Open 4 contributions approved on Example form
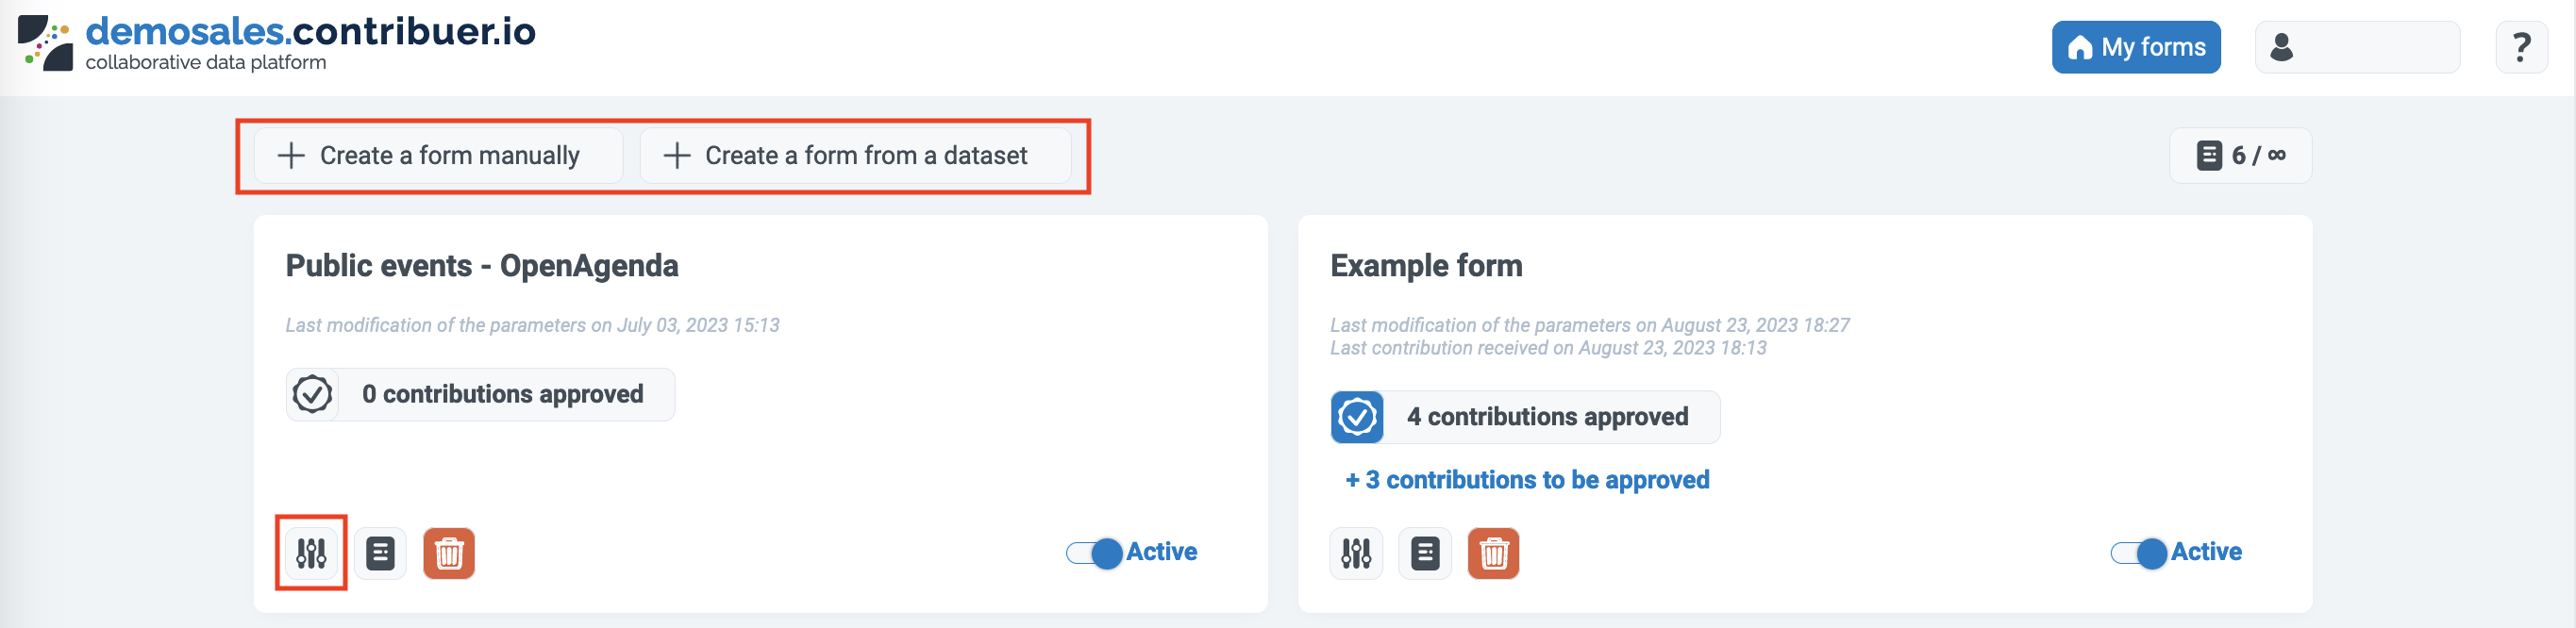Viewport: 2576px width, 628px height. [x=1547, y=417]
